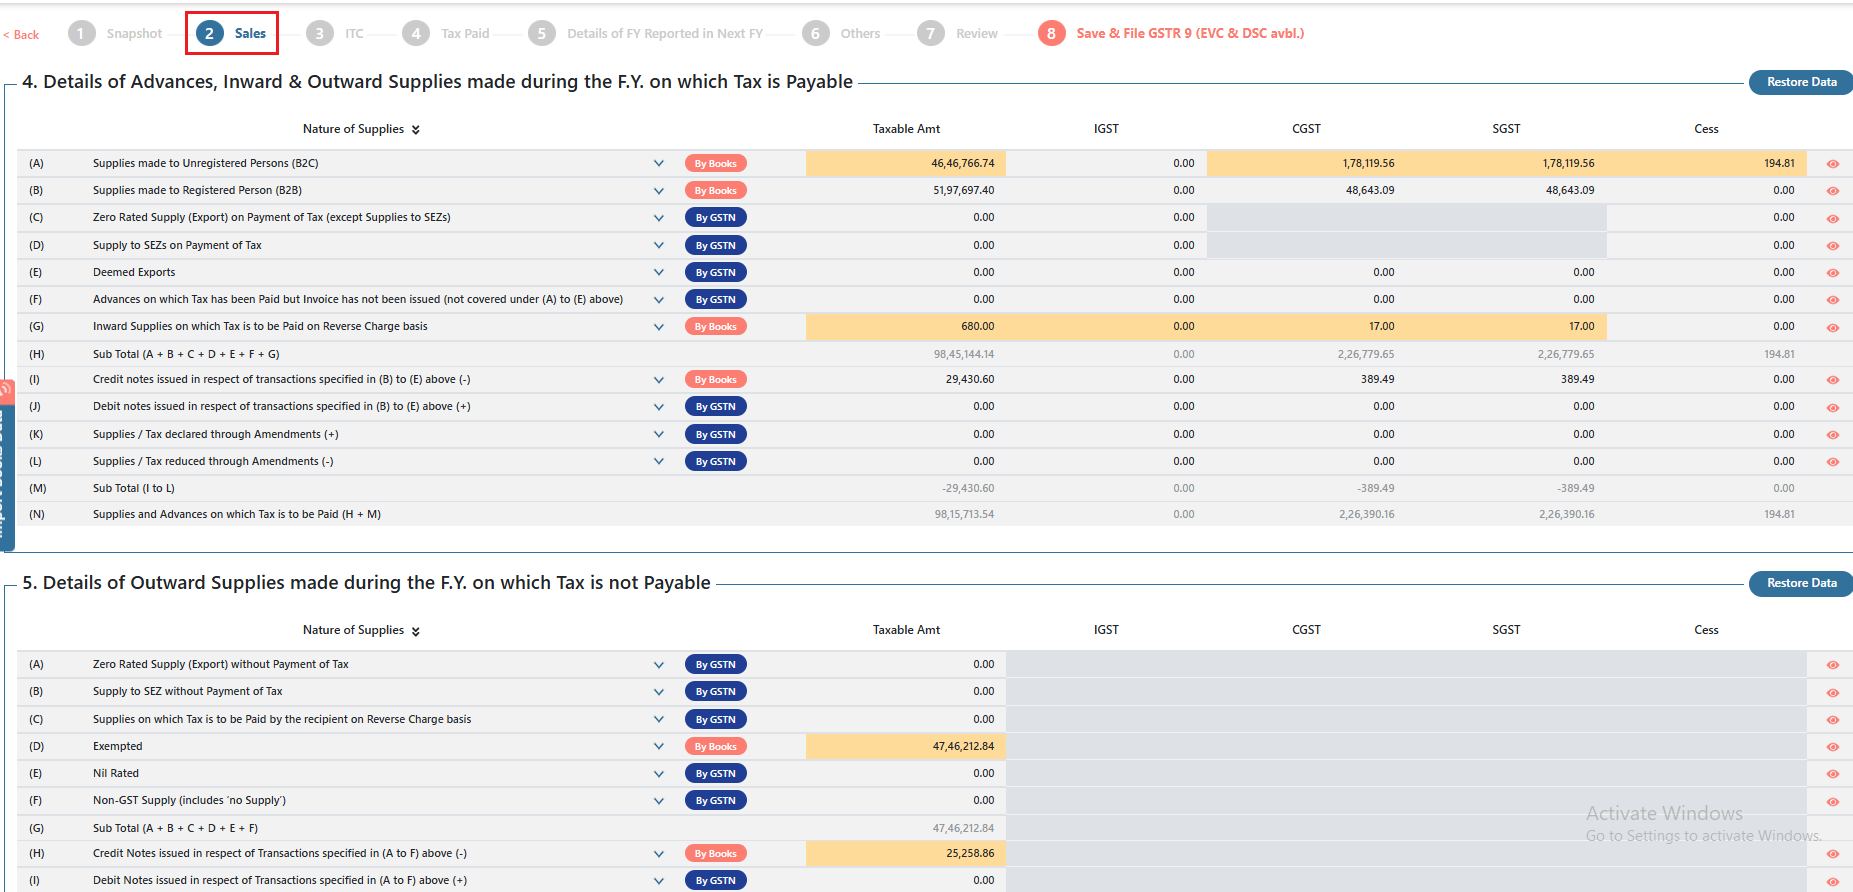The image size is (1853, 892).
Task: Click step 3 ITC circle icon
Action: pyautogui.click(x=319, y=33)
